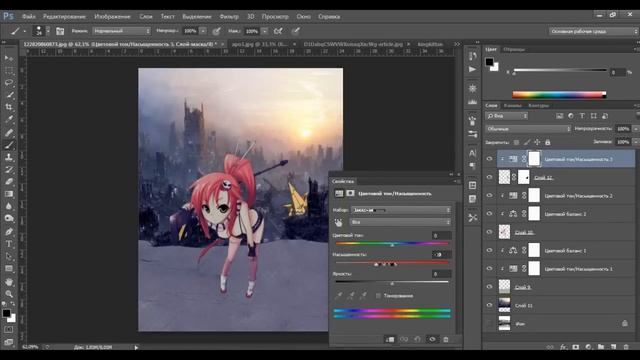The height and width of the screenshot is (360, 640).
Task: Open the Image menu
Action: click(112, 17)
